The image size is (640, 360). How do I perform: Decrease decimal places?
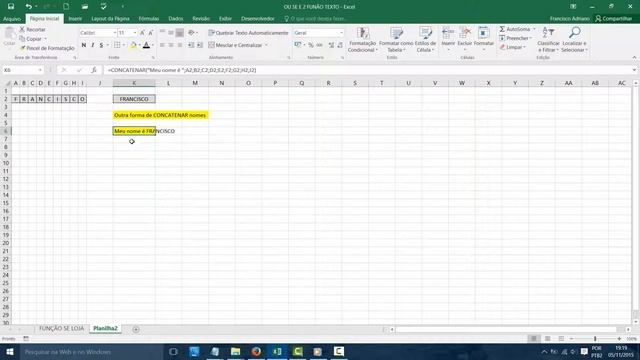point(340,45)
